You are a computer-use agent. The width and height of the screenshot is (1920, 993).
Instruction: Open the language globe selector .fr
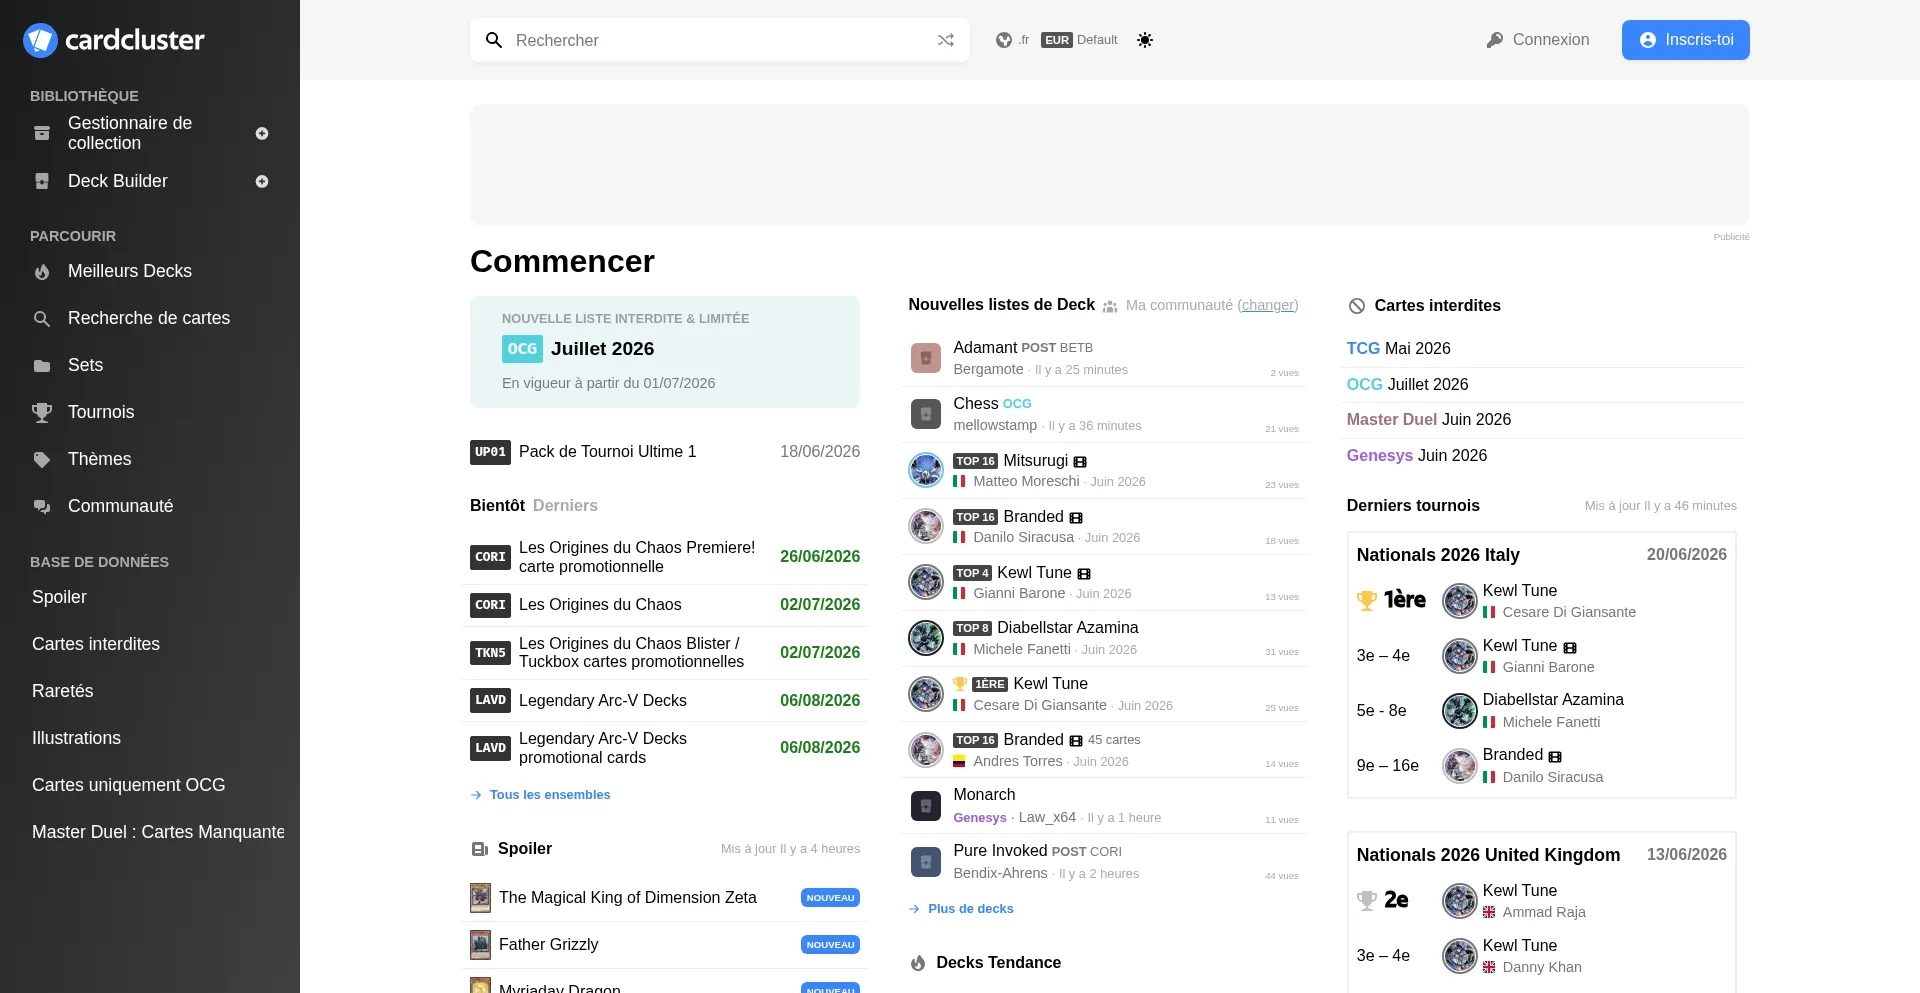1012,40
